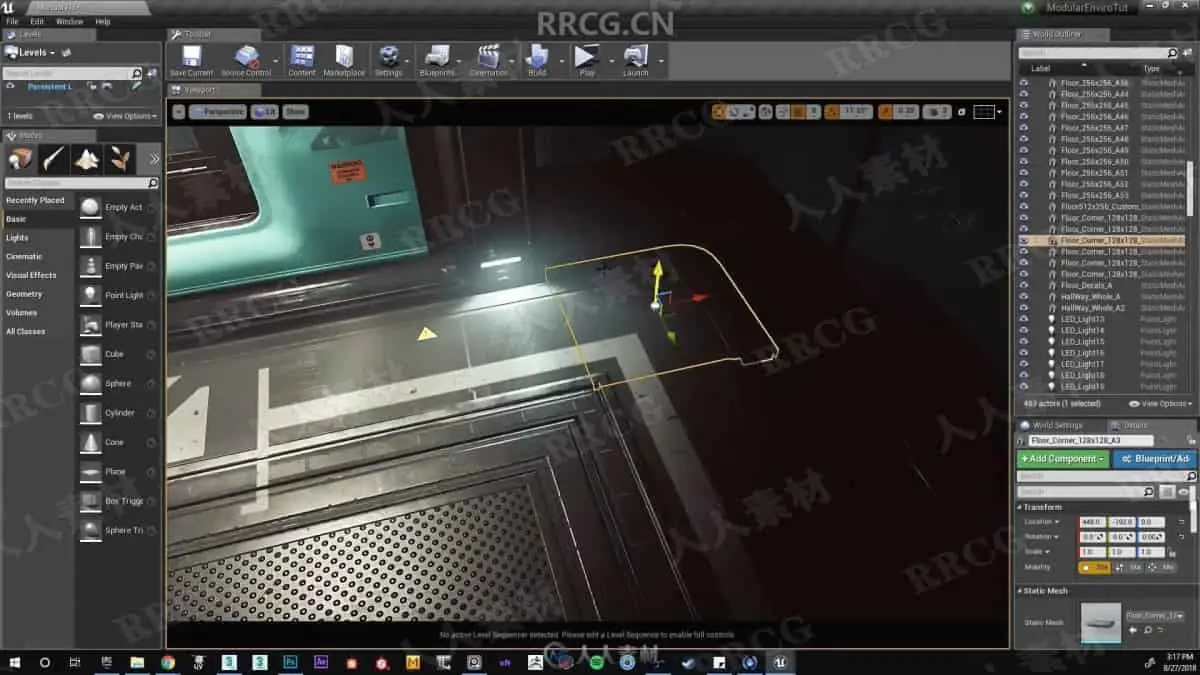Select the All Classes category
1200x675 pixels.
point(37,331)
